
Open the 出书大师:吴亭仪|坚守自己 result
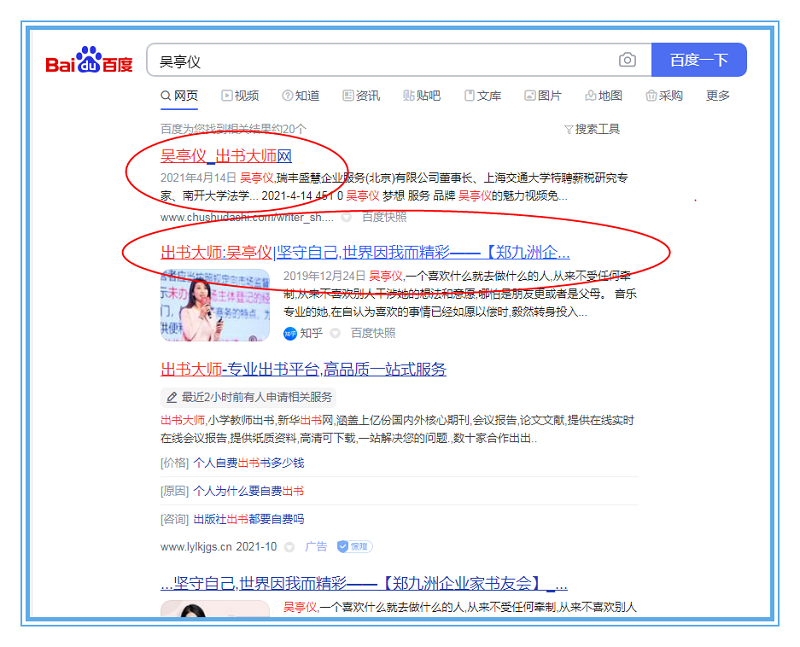(365, 251)
